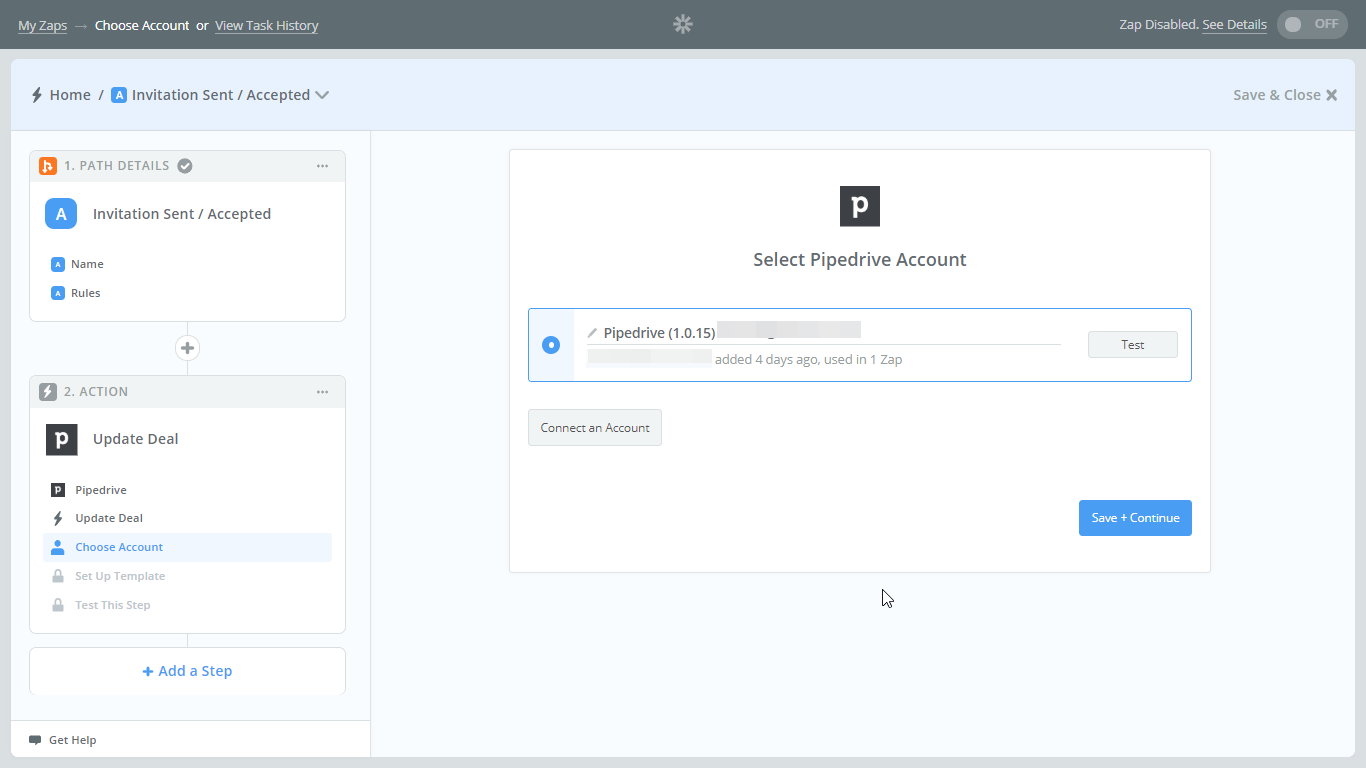Click the small A icon next to Name
The image size is (1366, 768).
58,264
